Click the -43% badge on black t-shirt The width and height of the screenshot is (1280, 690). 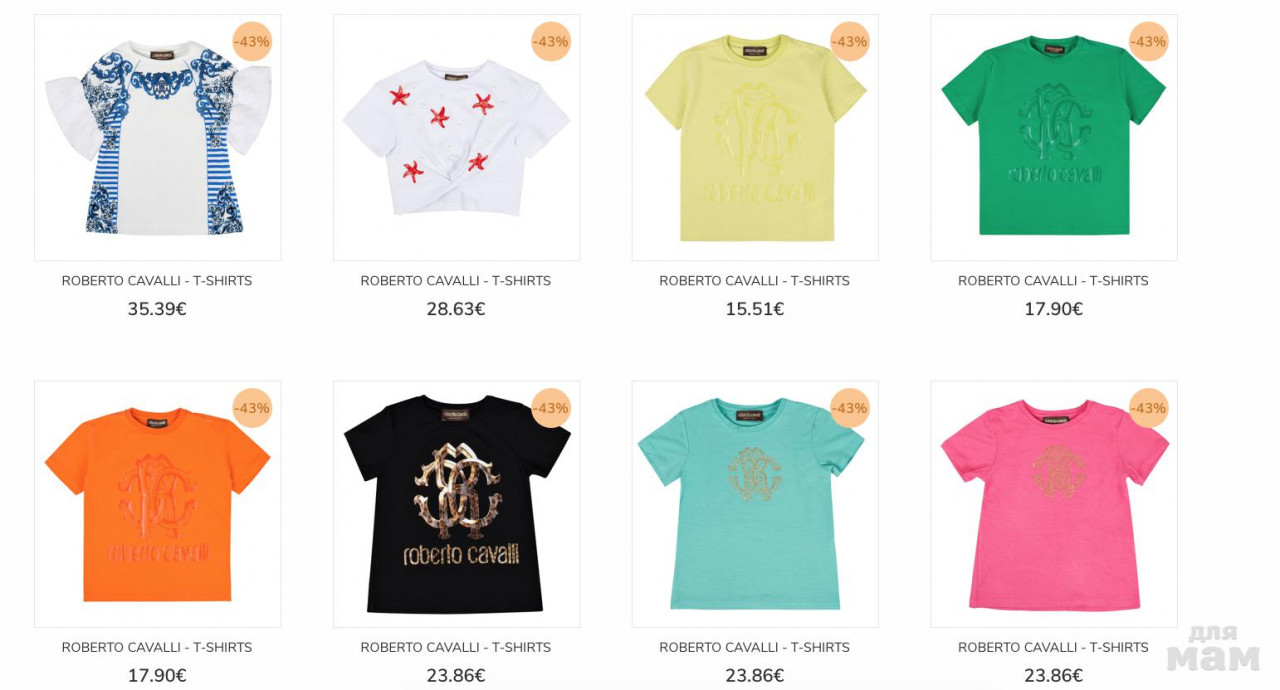tap(551, 408)
